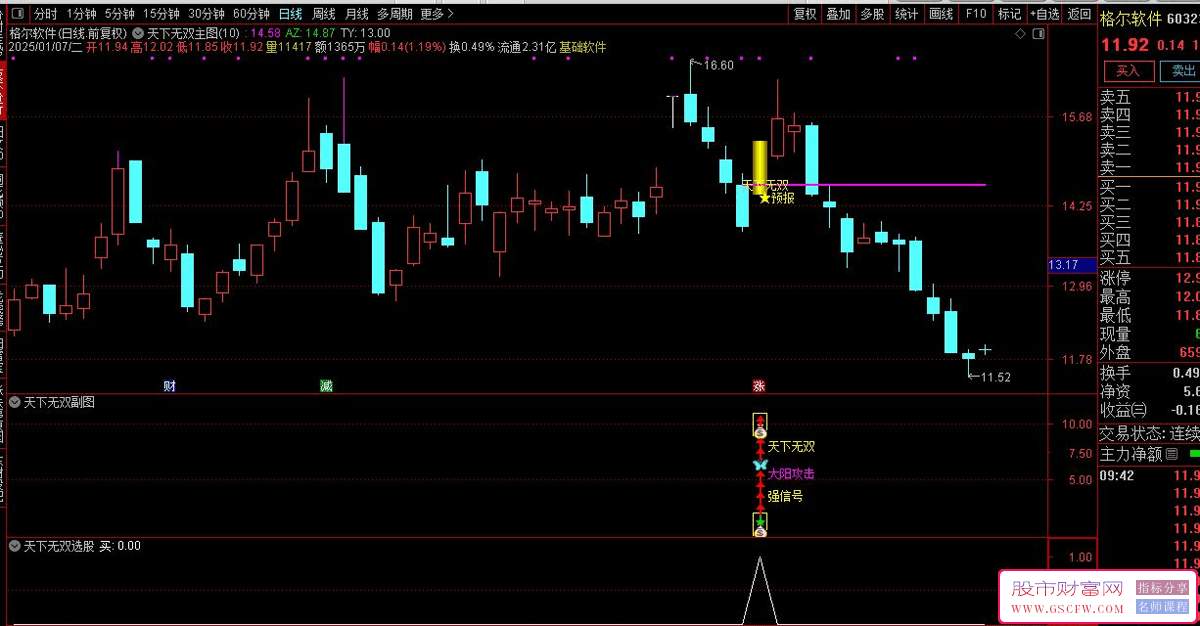Click the 多股 multi-stock button
This screenshot has width=1200, height=626.
coord(872,14)
